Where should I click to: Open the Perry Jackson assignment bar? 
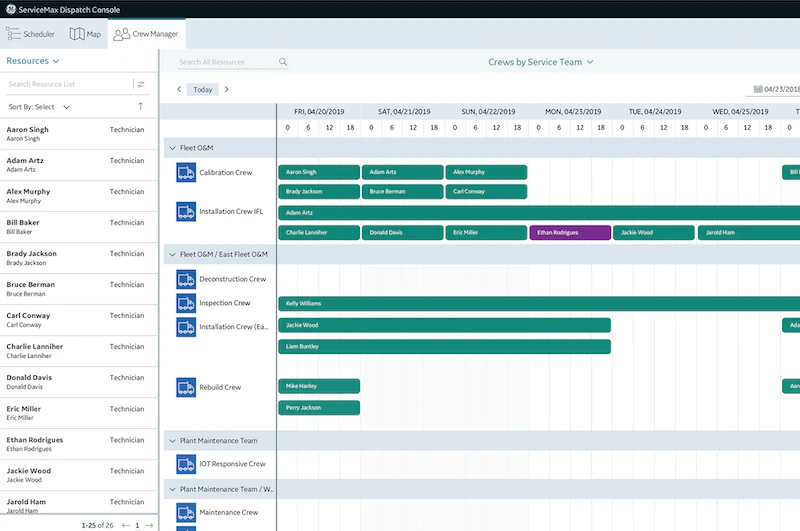point(319,408)
